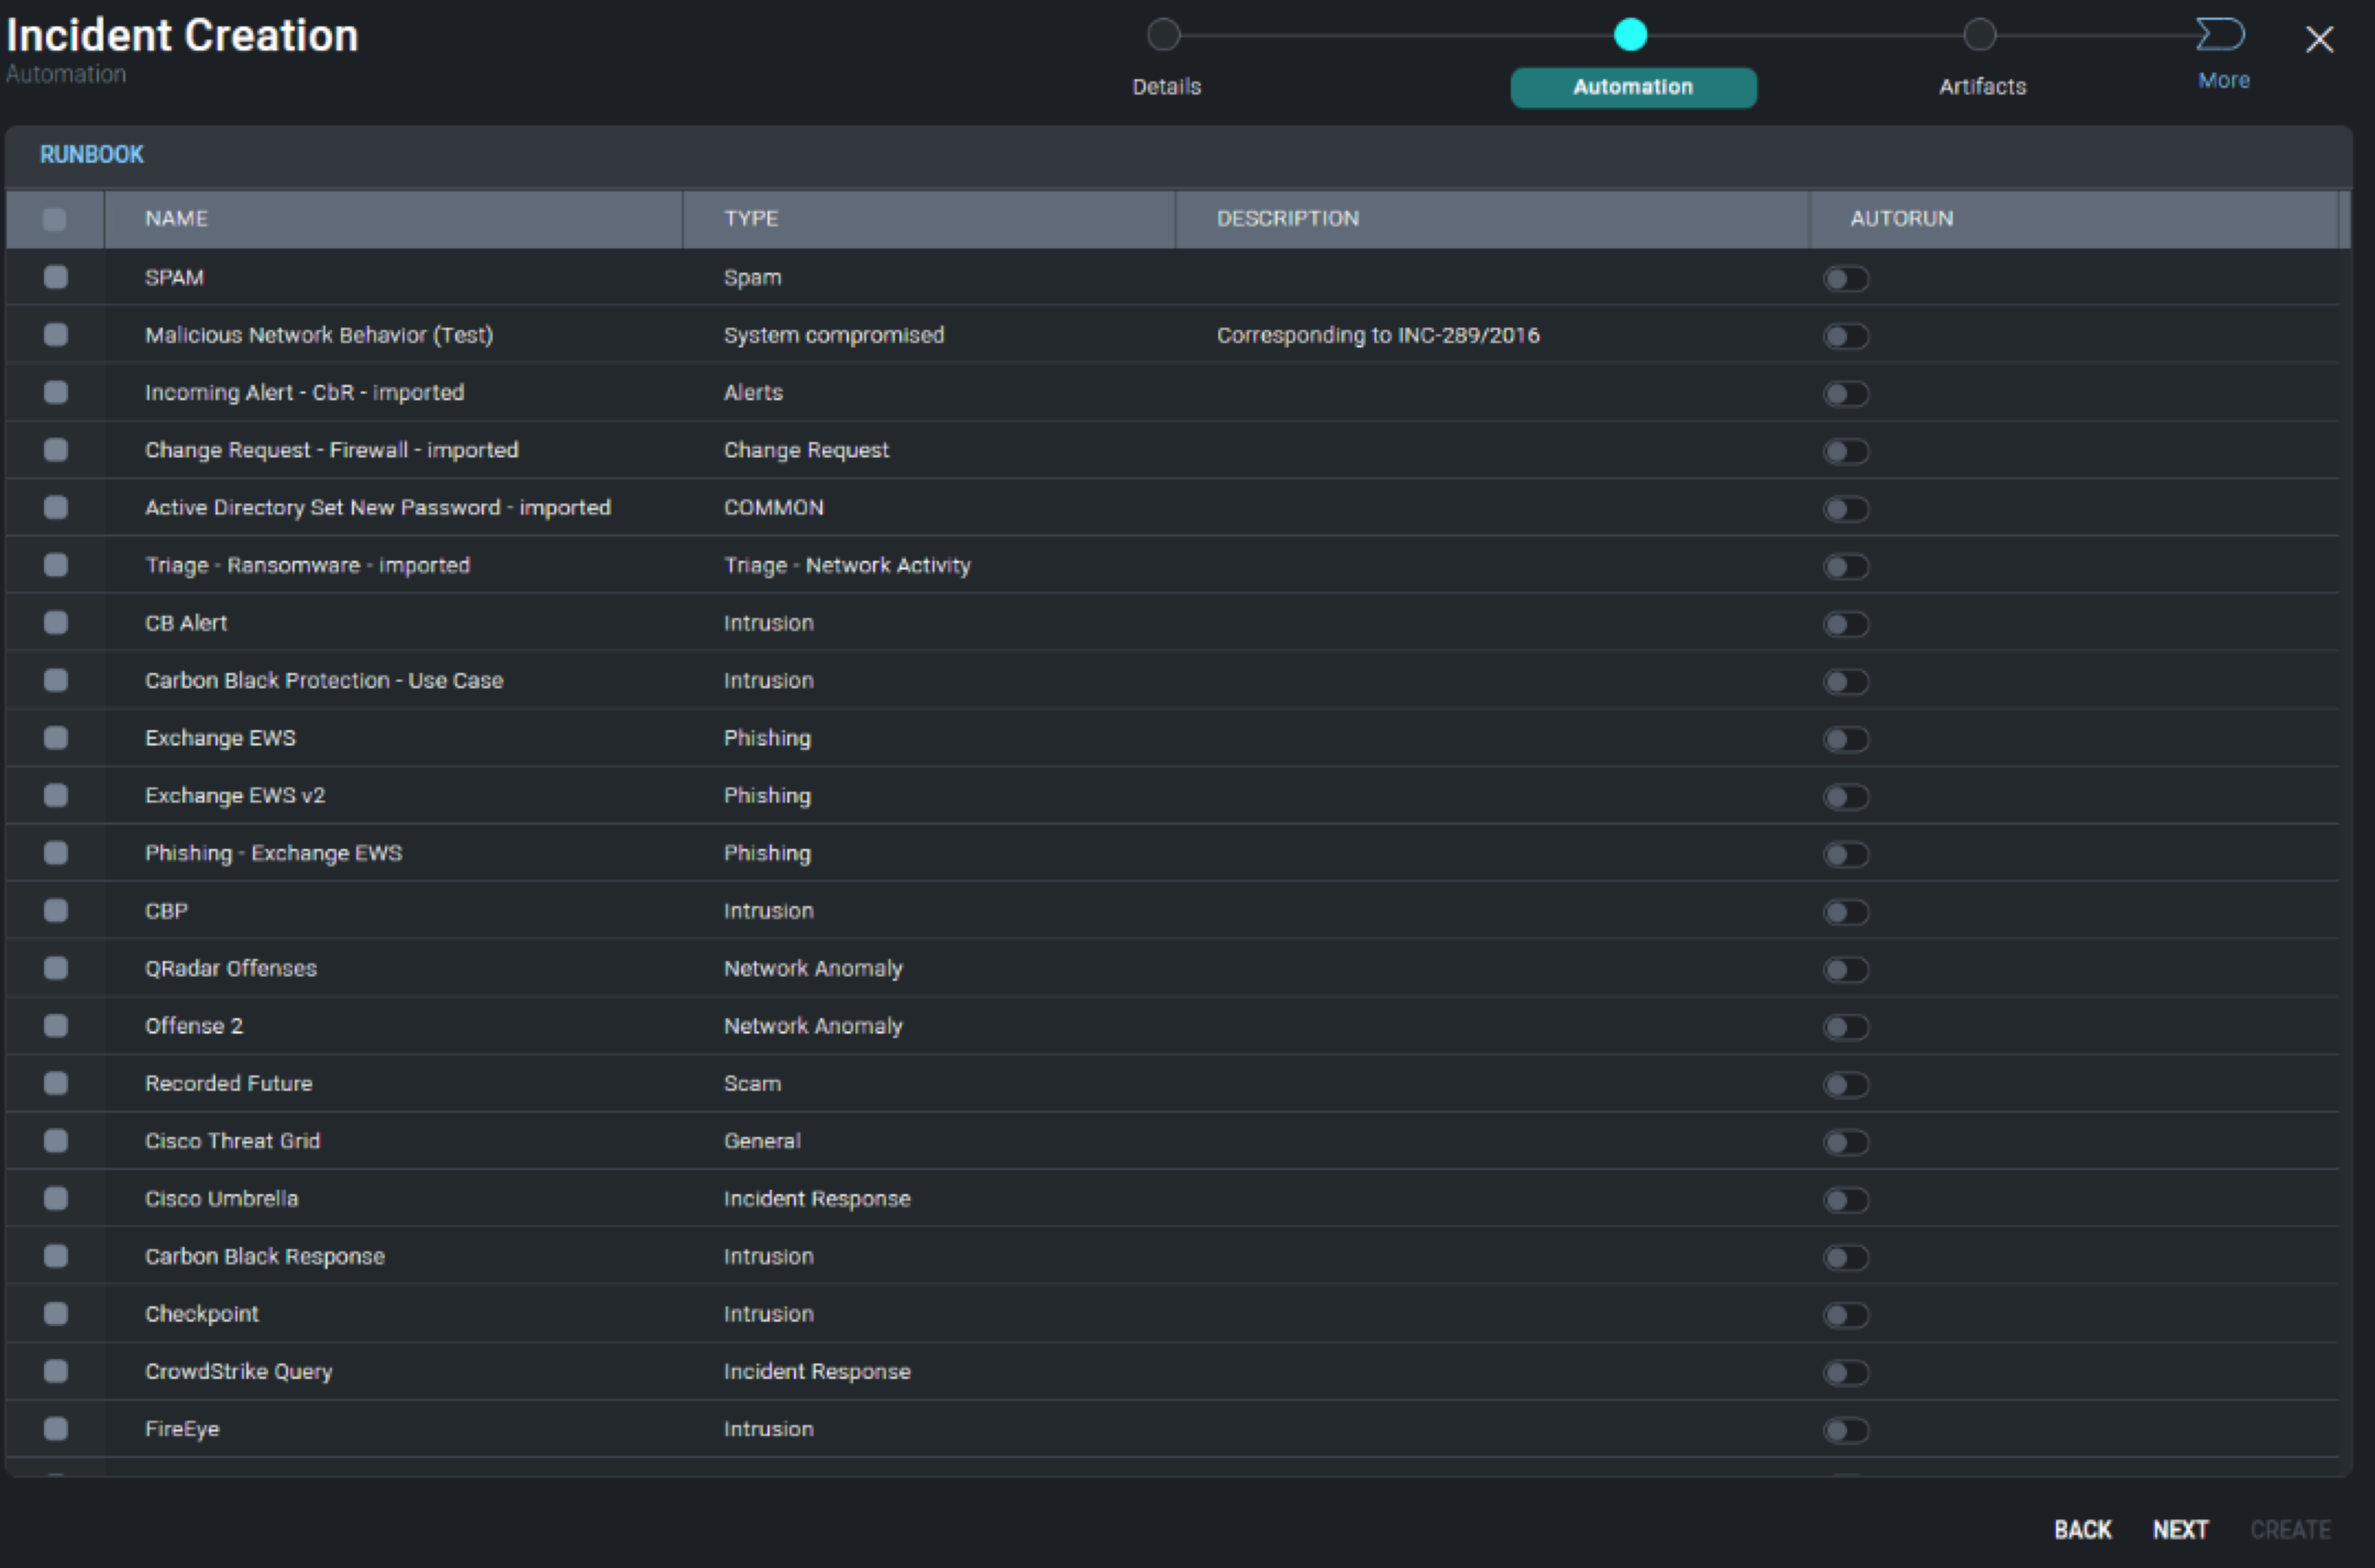Select the Cisco Umbrella runbook checkbox
This screenshot has height=1568, width=2375.
(54, 1198)
